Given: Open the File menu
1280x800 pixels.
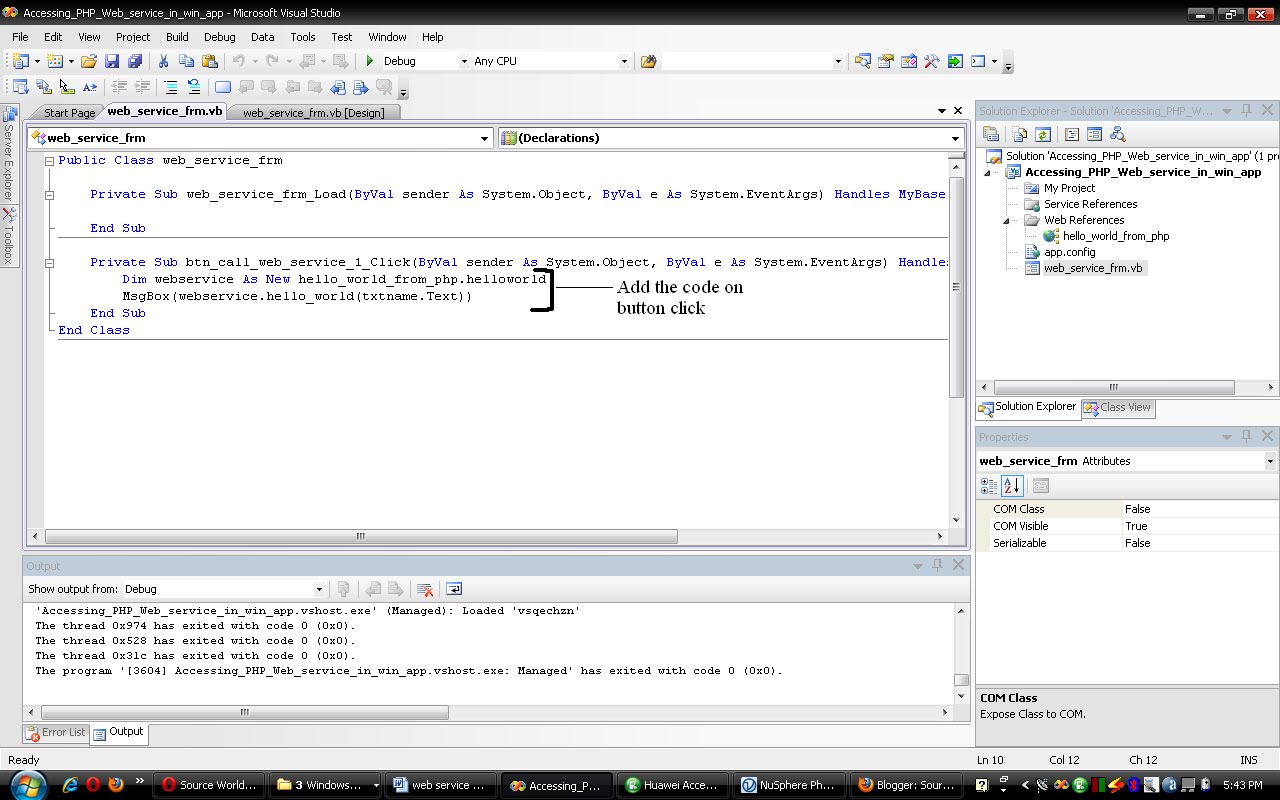Looking at the screenshot, I should pyautogui.click(x=20, y=37).
